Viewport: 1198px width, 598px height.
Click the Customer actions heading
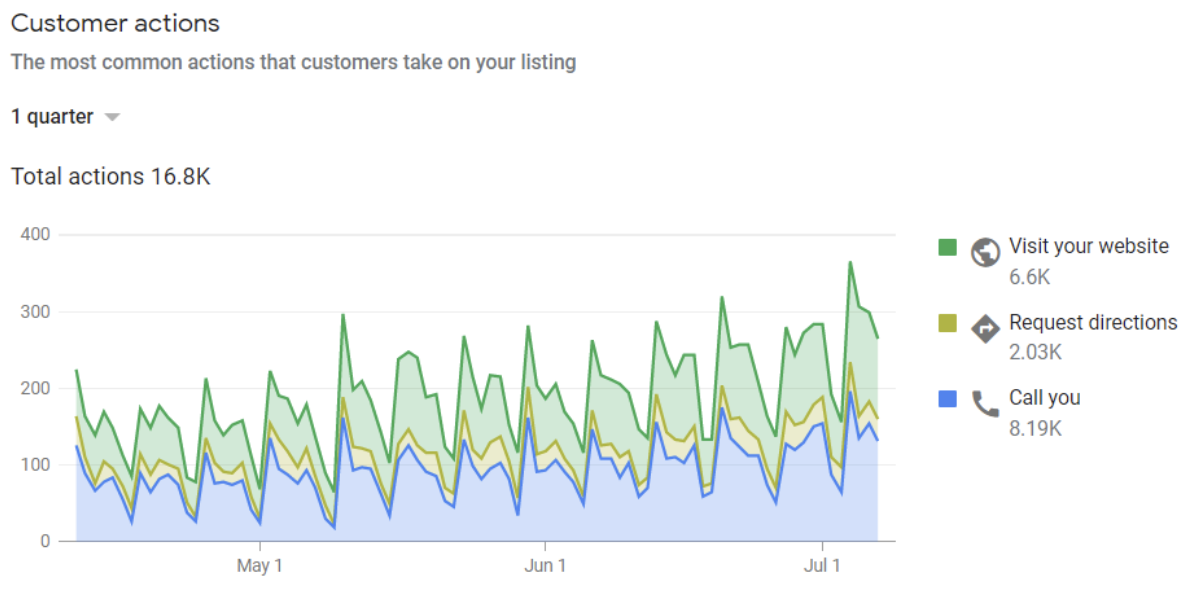click(115, 23)
